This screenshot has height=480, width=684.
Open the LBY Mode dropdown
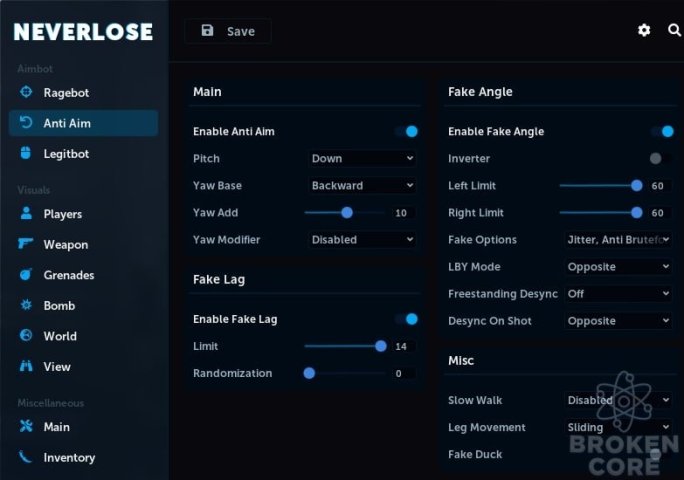click(x=618, y=267)
